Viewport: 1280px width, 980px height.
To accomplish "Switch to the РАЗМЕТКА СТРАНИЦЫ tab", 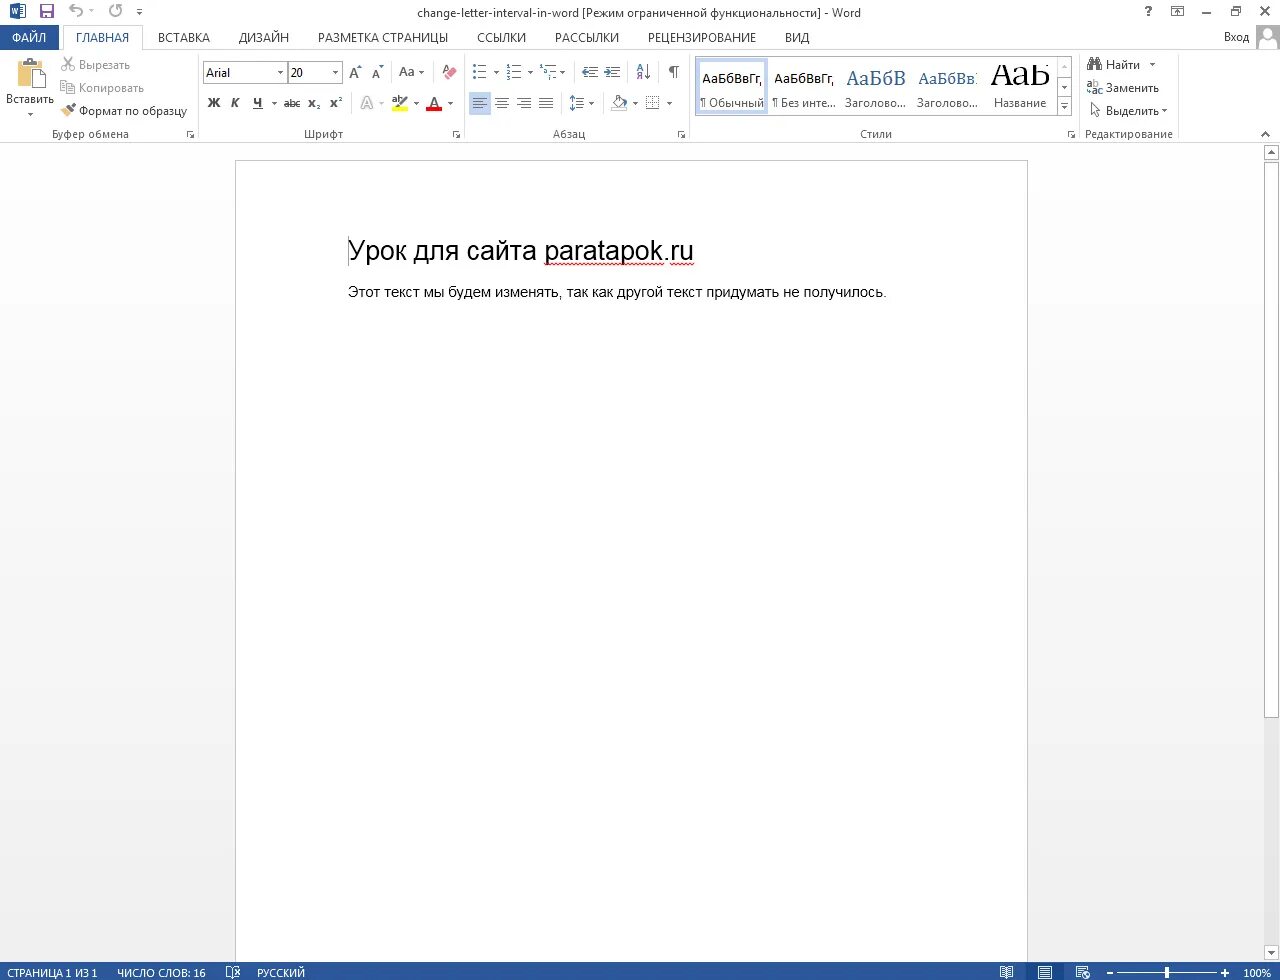I will (x=383, y=37).
